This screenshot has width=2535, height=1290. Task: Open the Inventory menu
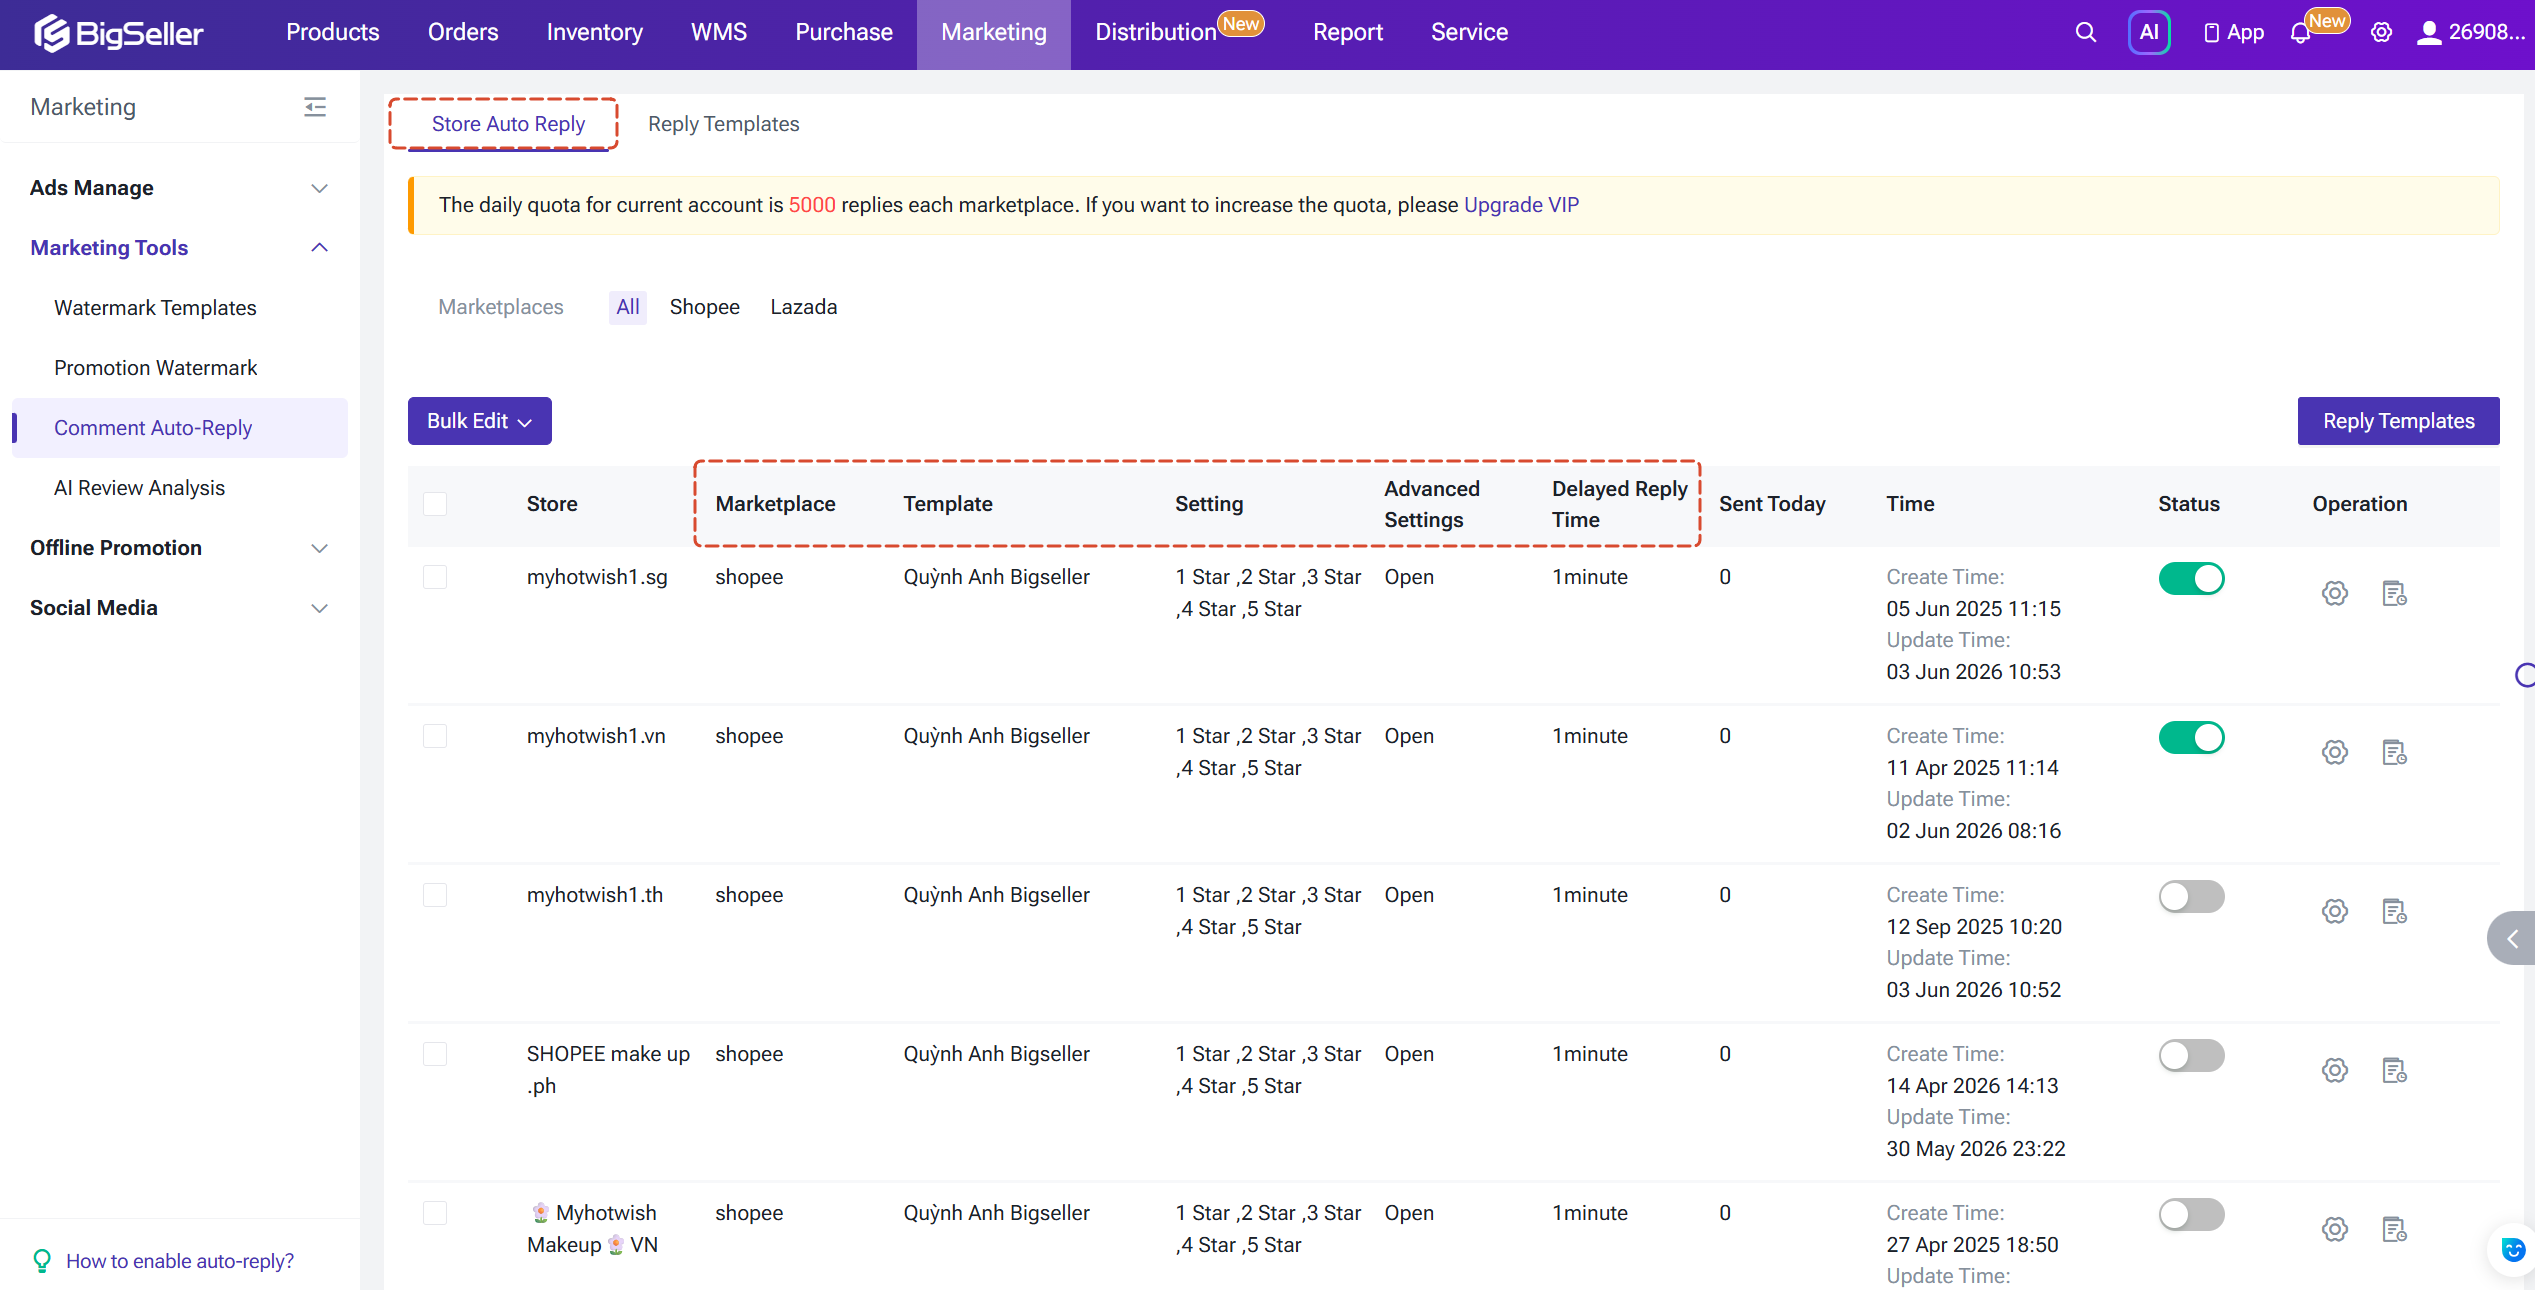pyautogui.click(x=595, y=33)
